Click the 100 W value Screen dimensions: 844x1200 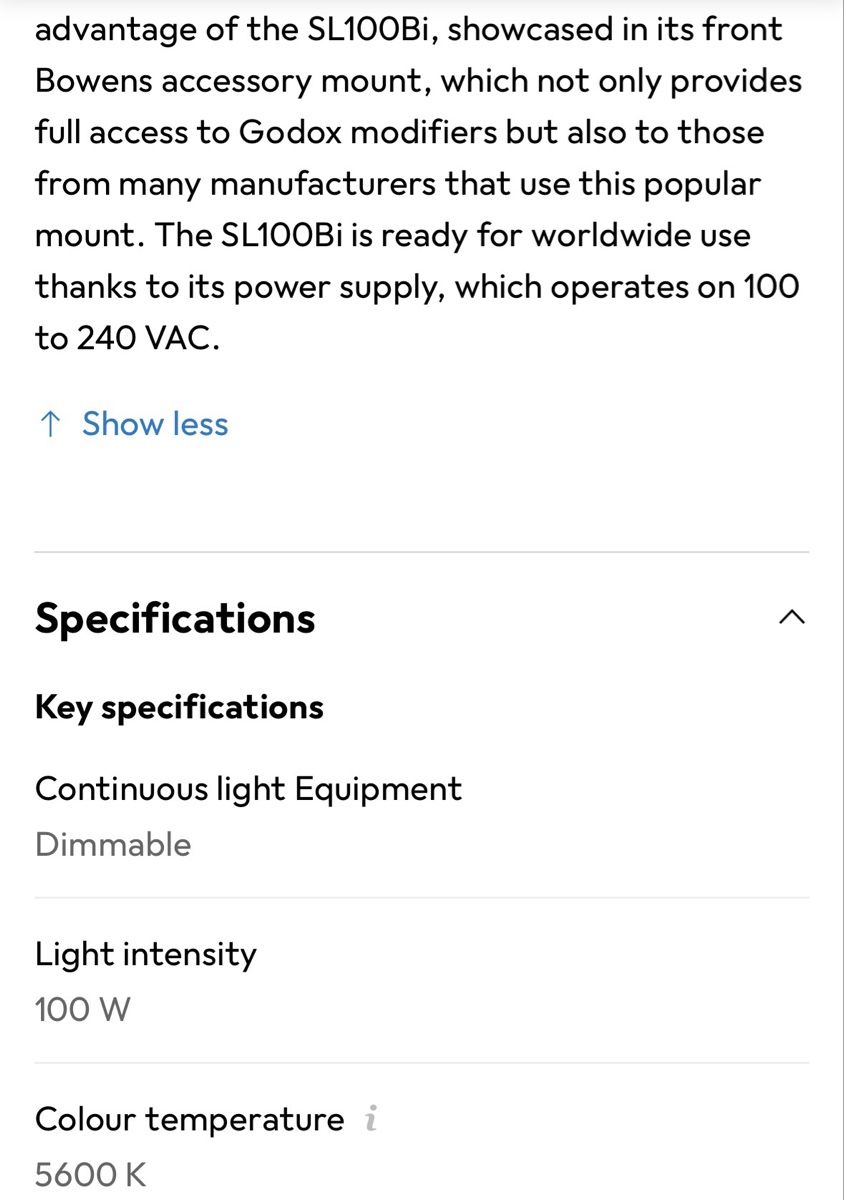coord(83,1009)
